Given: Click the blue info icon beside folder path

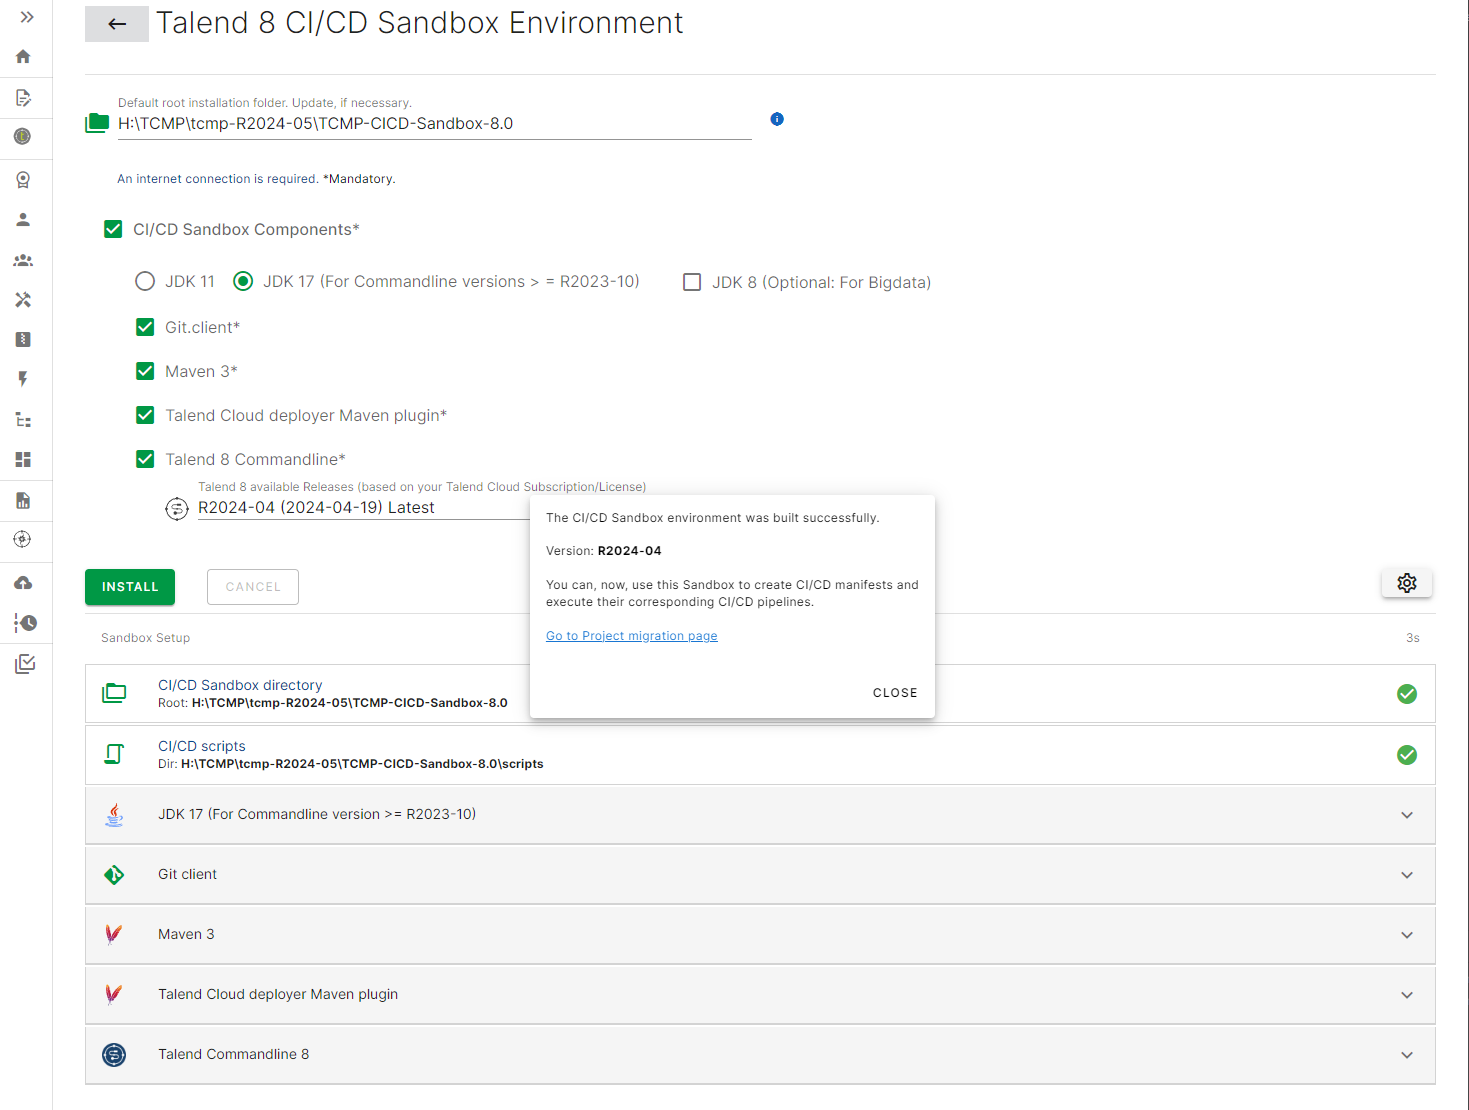Looking at the screenshot, I should (777, 119).
